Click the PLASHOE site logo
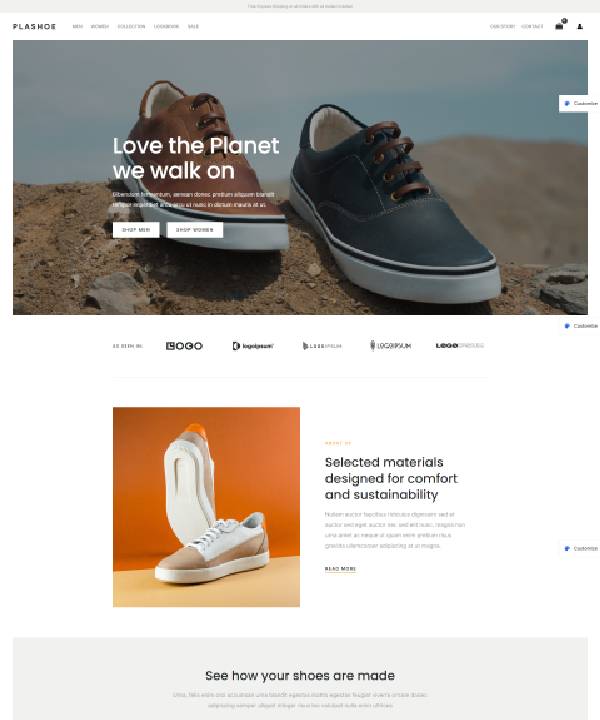The width and height of the screenshot is (600, 720). (x=34, y=27)
